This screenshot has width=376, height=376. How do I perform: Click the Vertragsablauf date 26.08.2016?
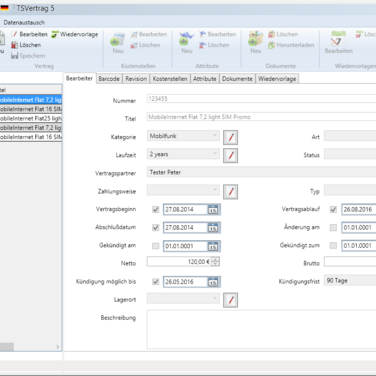point(359,210)
